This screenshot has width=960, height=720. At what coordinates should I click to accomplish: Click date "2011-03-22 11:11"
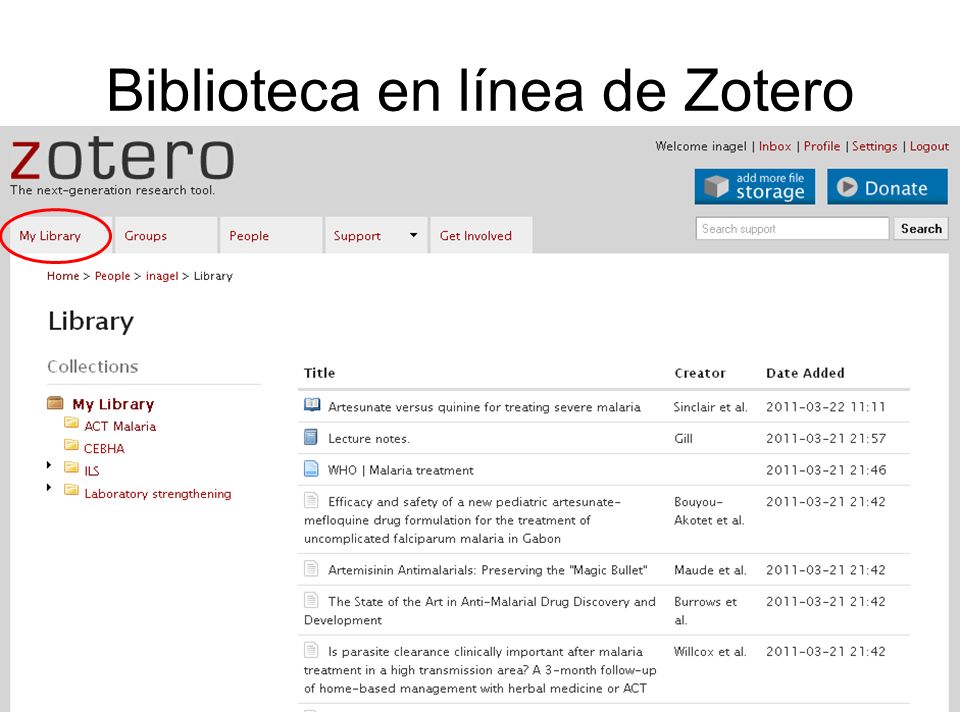(x=826, y=407)
